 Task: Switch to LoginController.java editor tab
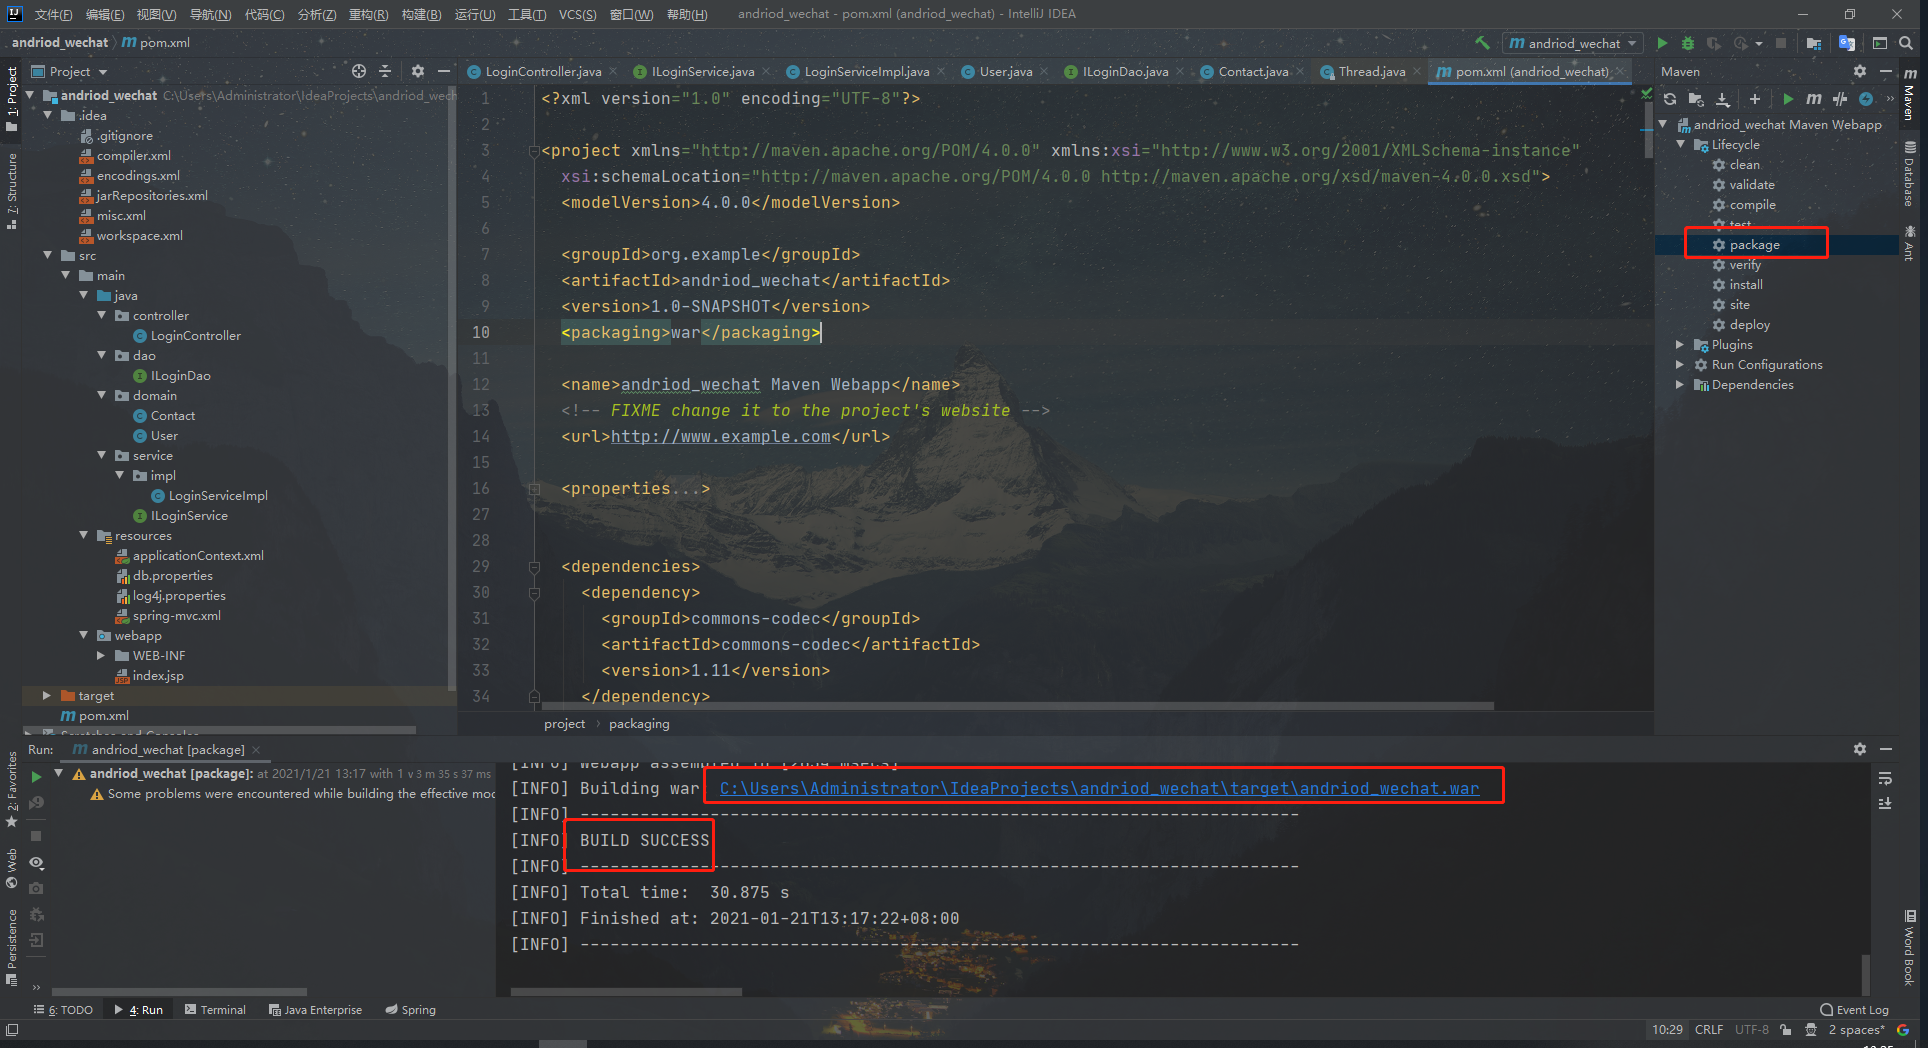click(x=543, y=71)
